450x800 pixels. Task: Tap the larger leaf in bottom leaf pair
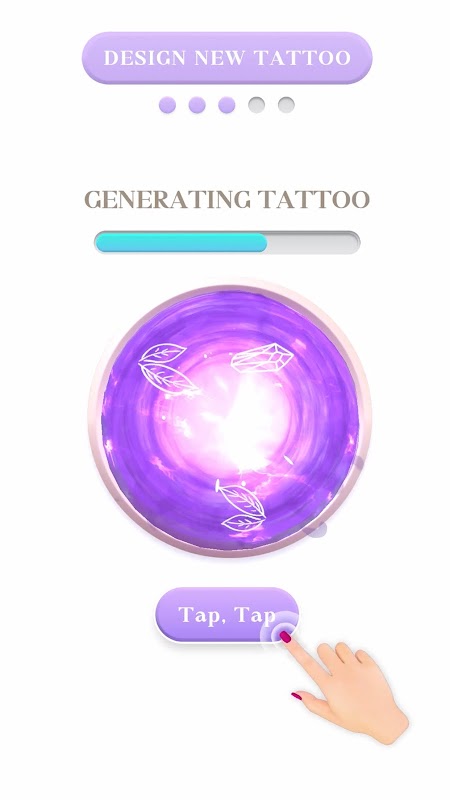click(240, 497)
